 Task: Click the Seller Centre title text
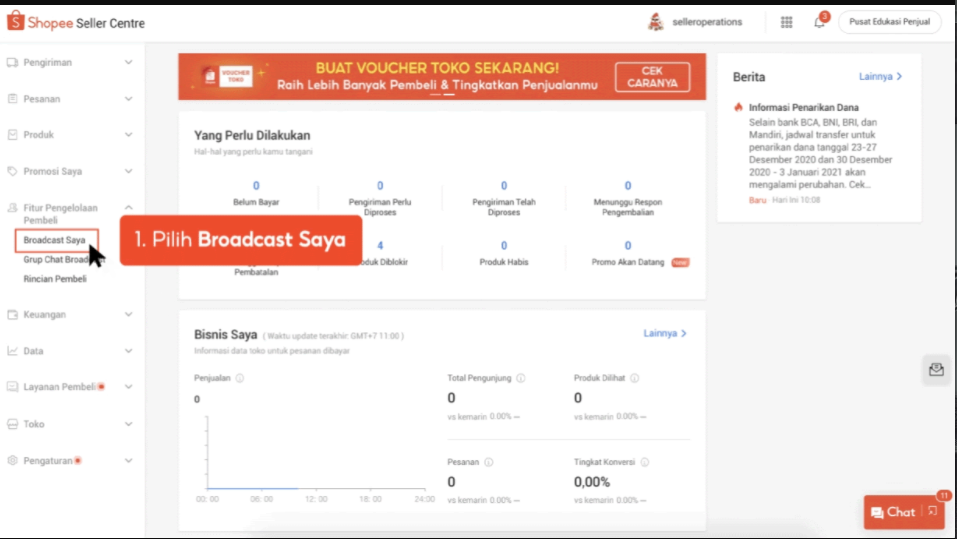[x=110, y=23]
